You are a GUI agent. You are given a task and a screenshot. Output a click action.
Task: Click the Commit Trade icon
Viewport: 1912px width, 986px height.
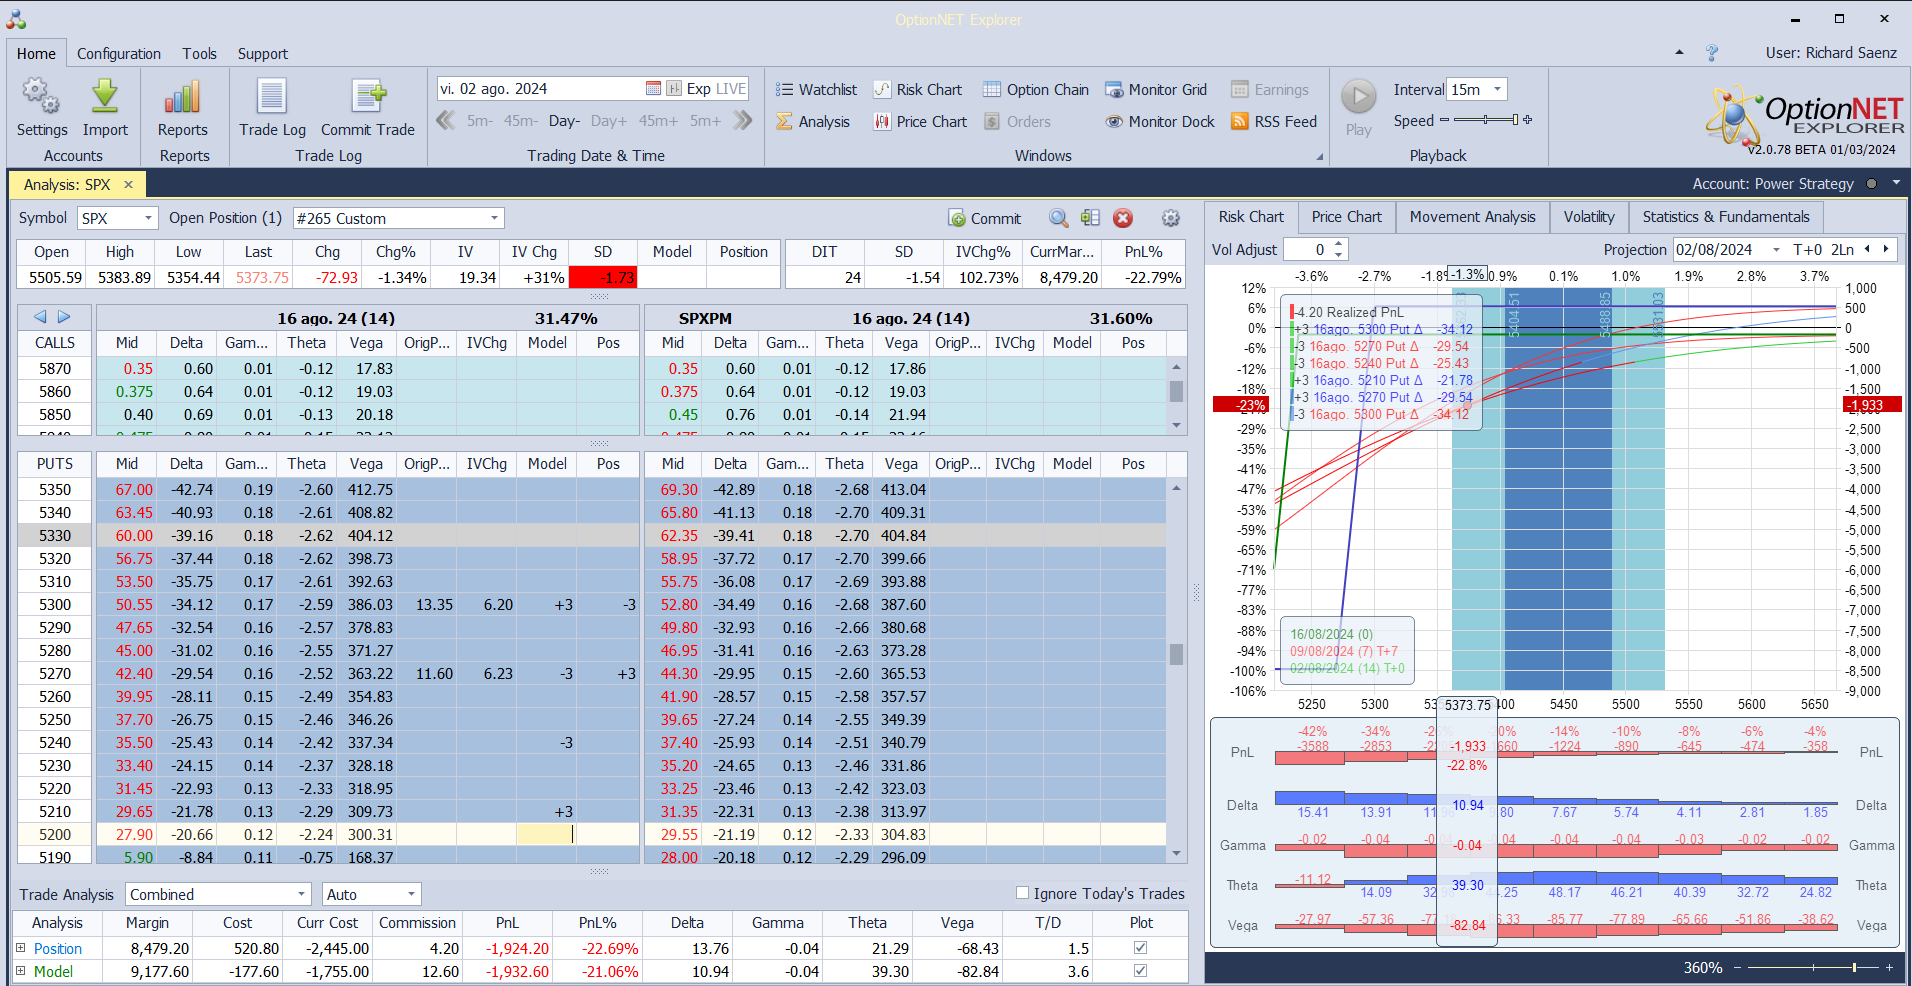point(368,96)
